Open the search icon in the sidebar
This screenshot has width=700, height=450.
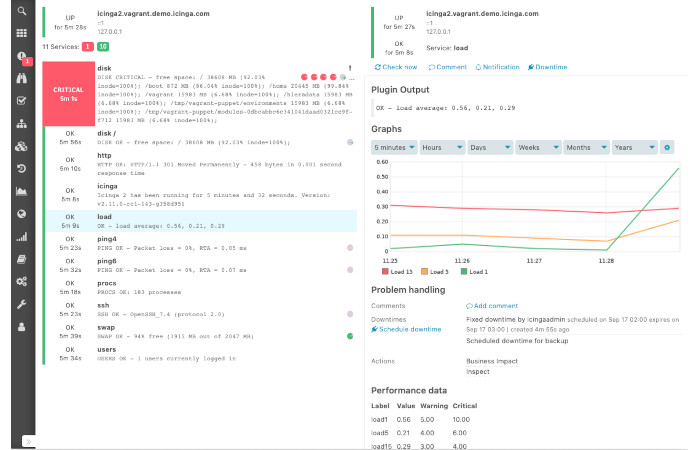[x=21, y=11]
